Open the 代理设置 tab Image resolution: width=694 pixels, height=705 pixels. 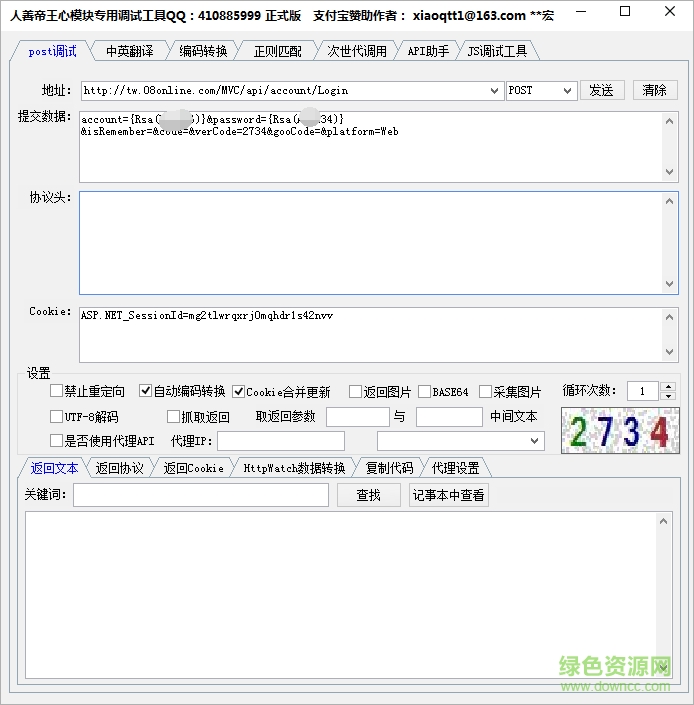click(x=455, y=469)
